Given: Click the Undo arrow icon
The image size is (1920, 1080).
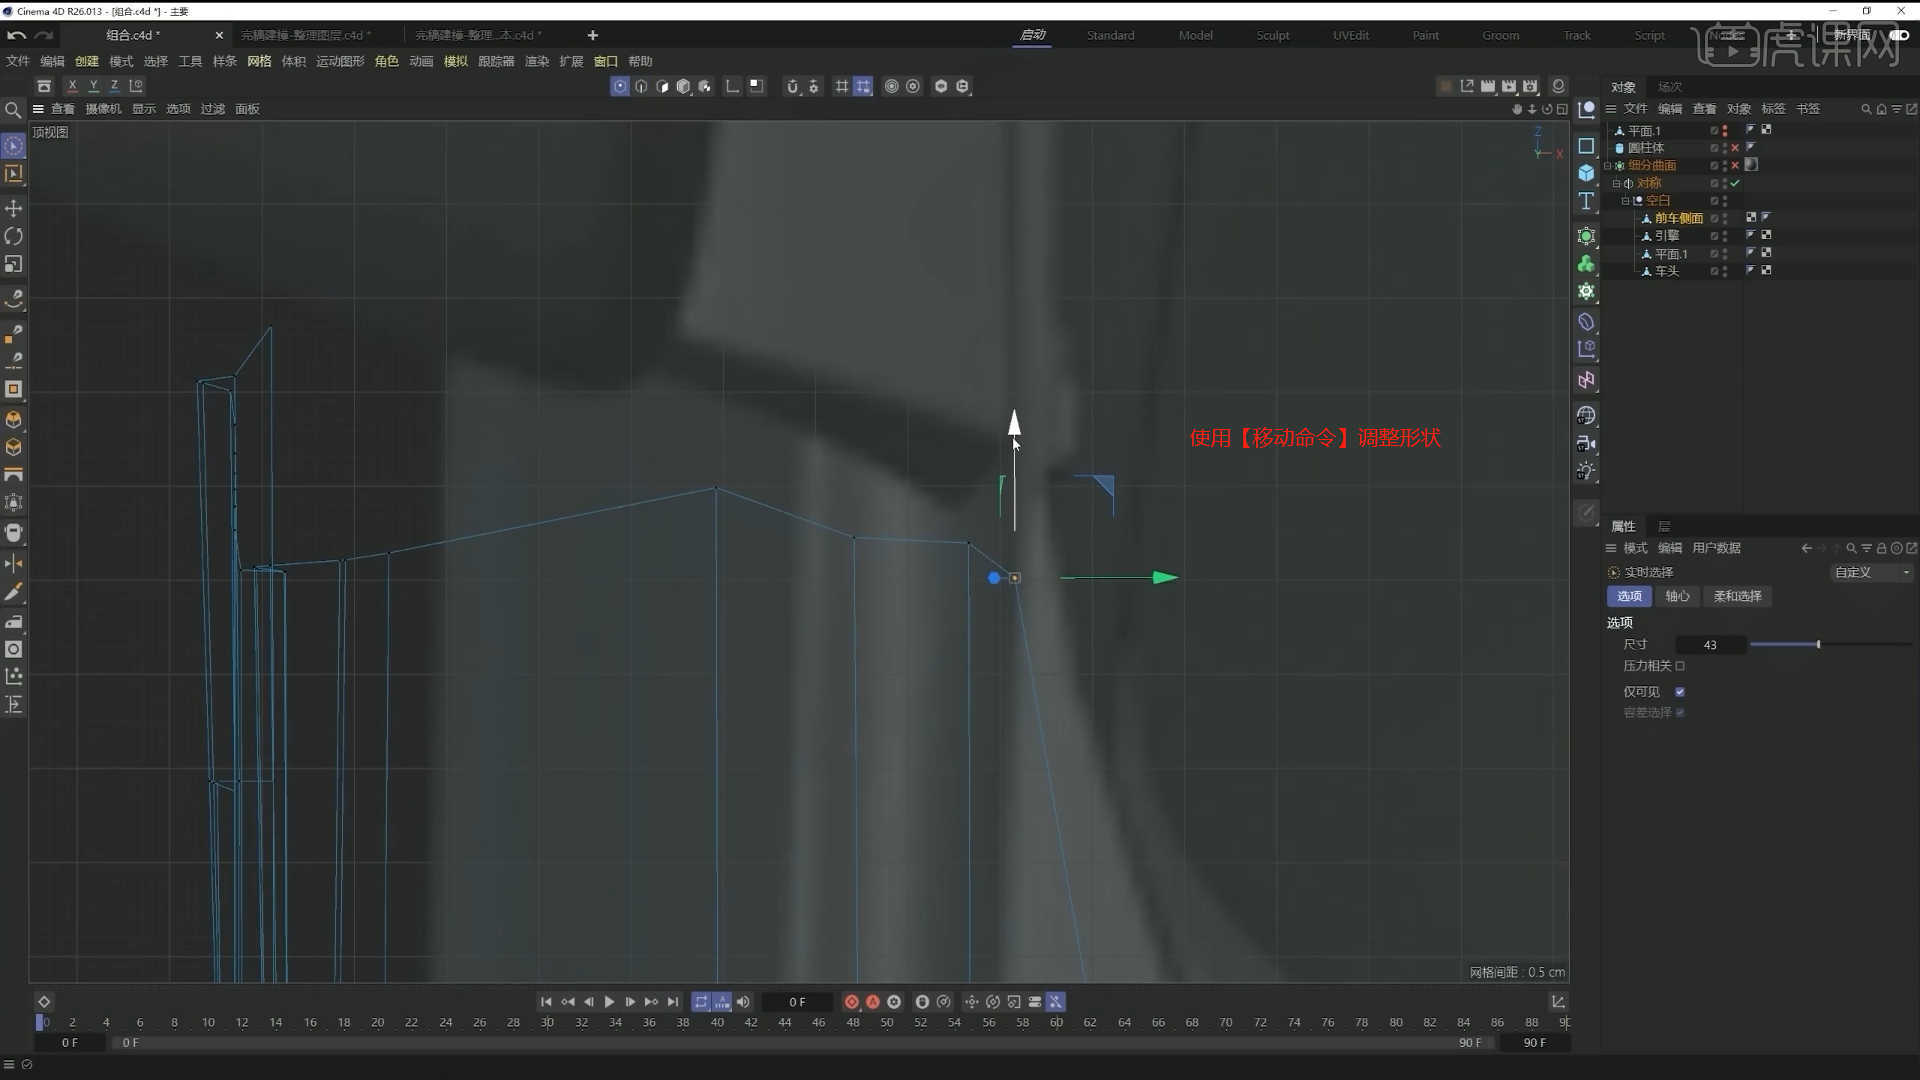Looking at the screenshot, I should pyautogui.click(x=17, y=35).
